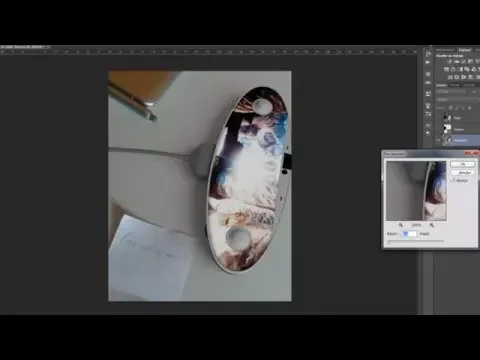The image size is (480, 360).
Task: Click the top layer's thumbnail
Action: click(448, 118)
